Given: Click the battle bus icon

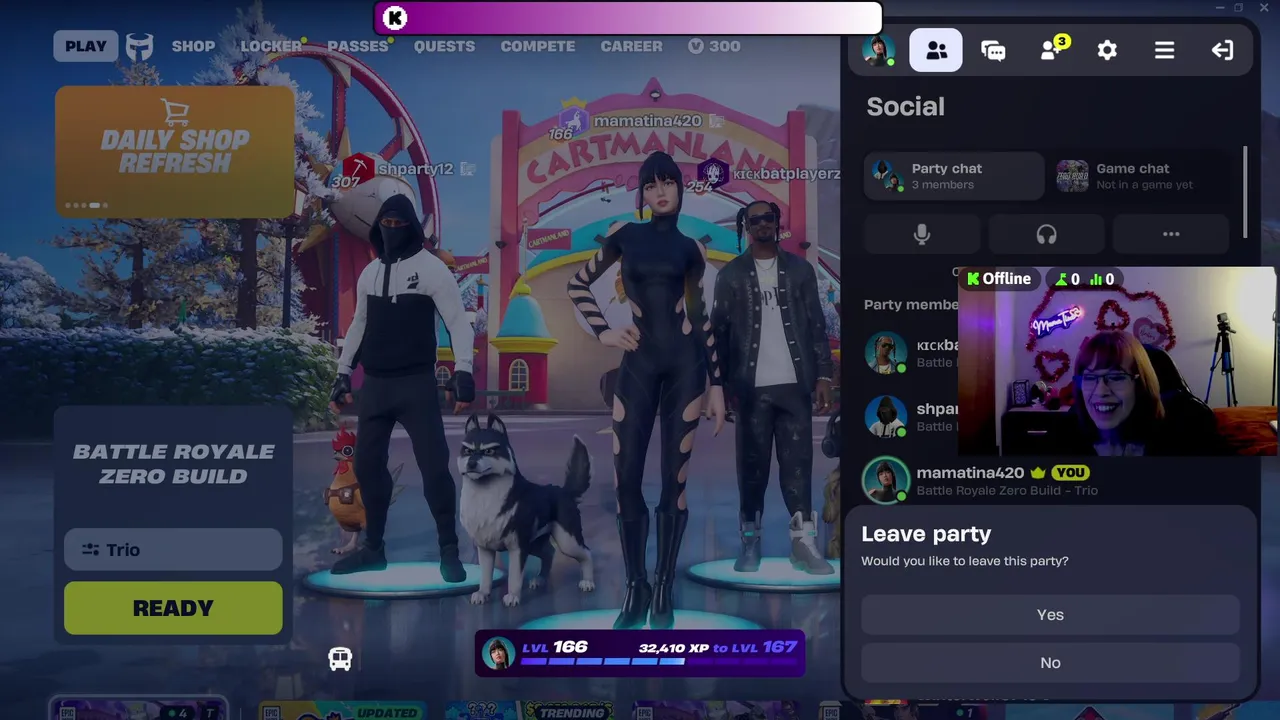Looking at the screenshot, I should (340, 659).
